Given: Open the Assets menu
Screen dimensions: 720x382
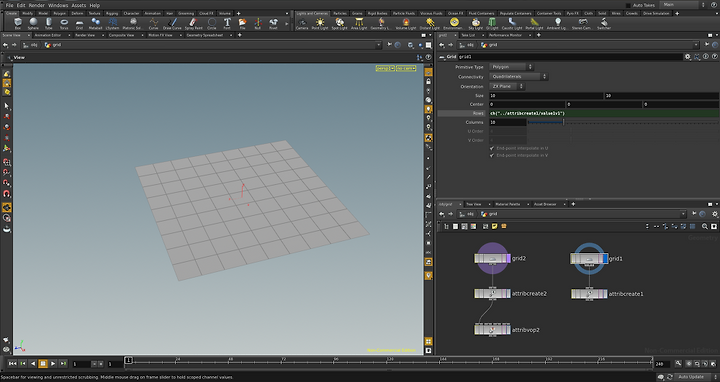Looking at the screenshot, I should [79, 5].
